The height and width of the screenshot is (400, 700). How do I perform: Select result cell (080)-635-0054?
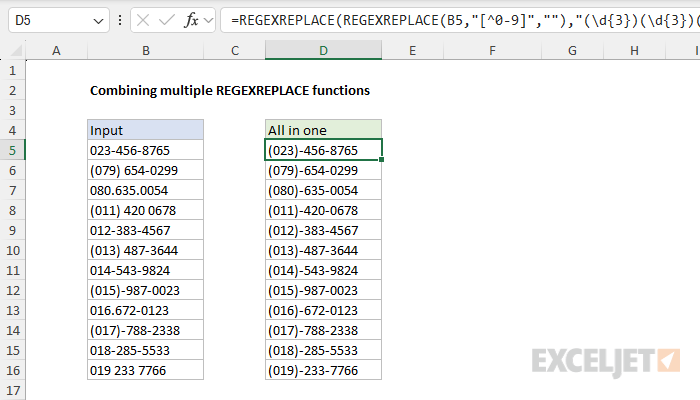pos(323,191)
